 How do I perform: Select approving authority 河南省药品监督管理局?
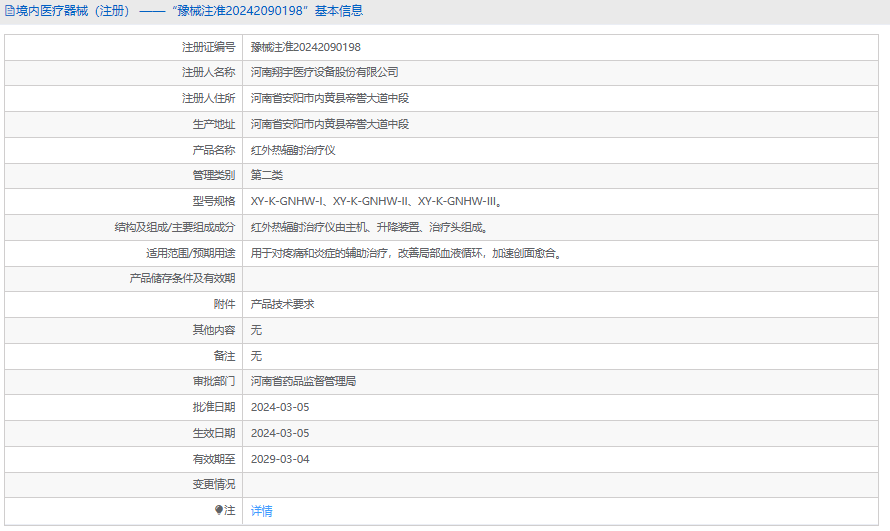[x=304, y=381]
